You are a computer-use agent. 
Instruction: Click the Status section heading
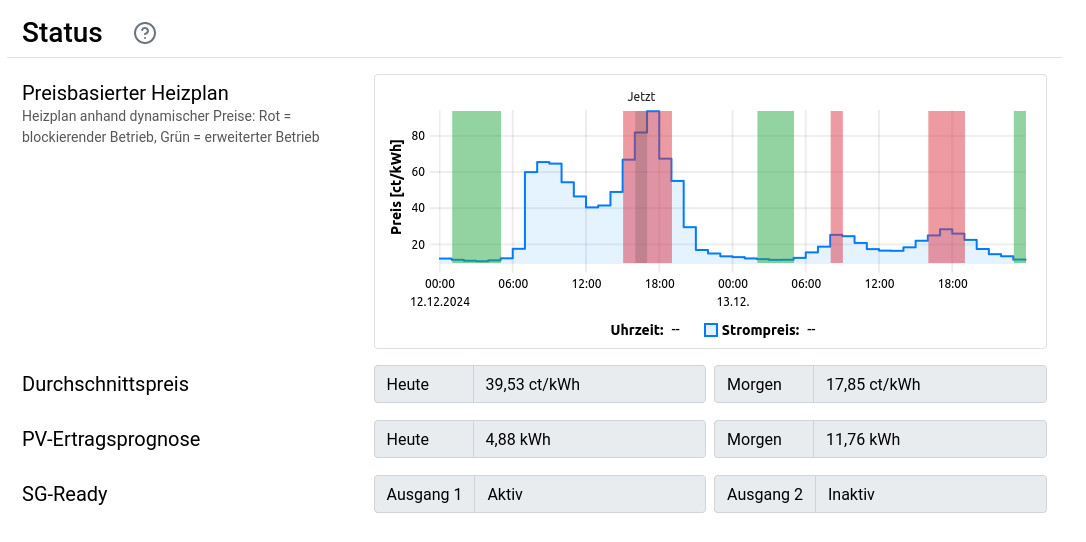(62, 33)
